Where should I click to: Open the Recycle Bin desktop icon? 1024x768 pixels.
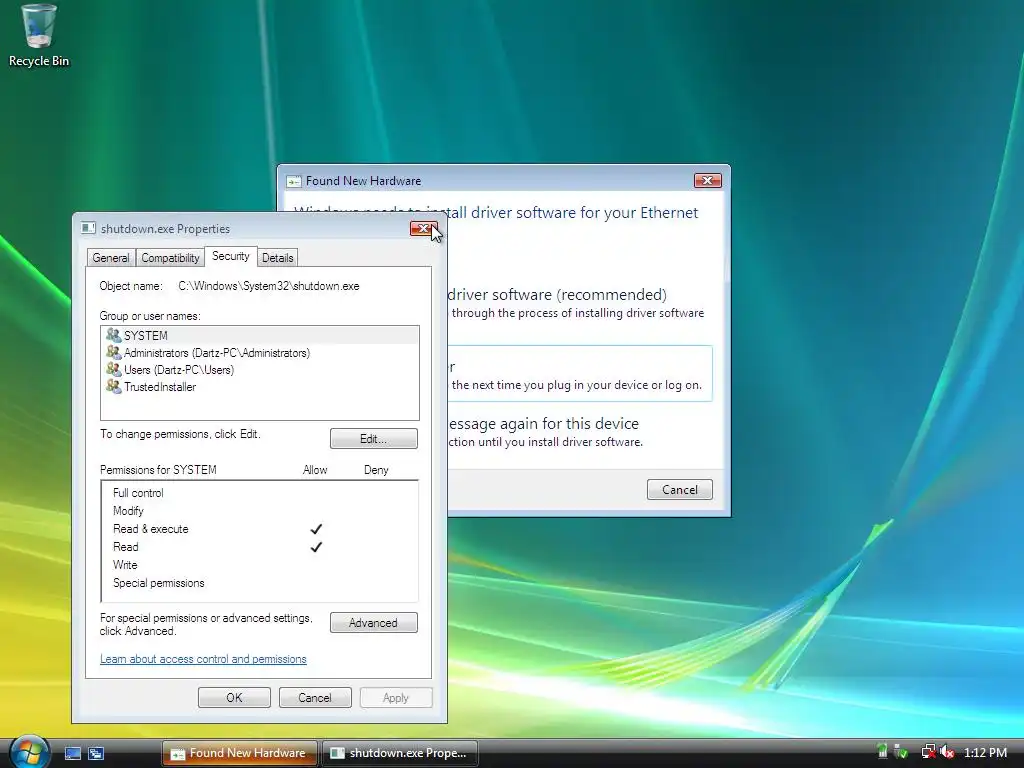[39, 36]
